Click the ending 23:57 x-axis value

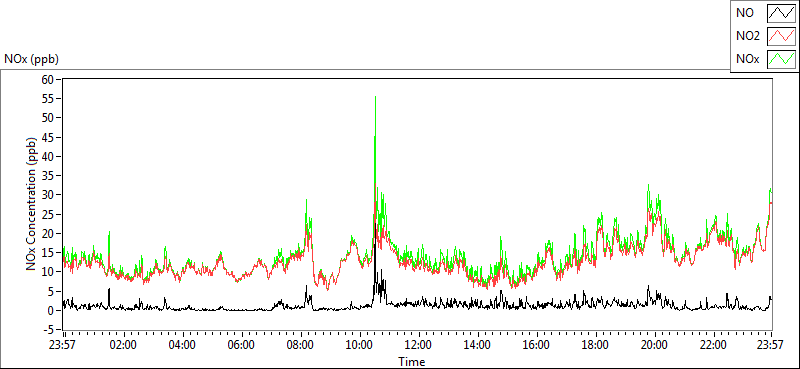pyautogui.click(x=771, y=344)
